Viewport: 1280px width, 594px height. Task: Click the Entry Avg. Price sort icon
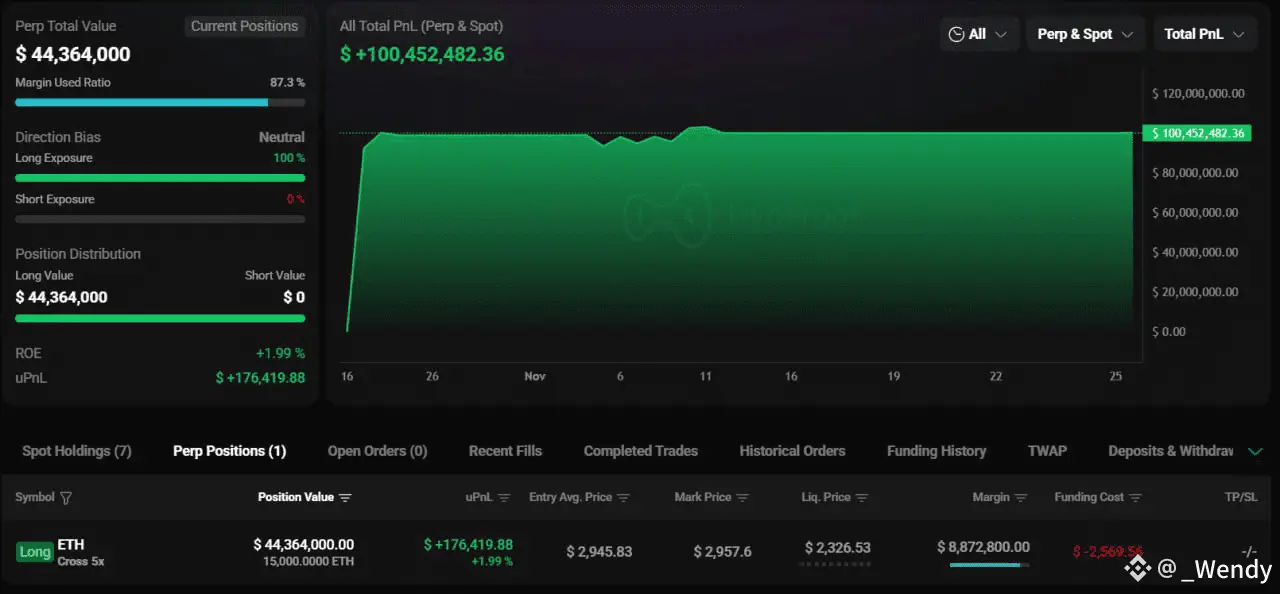tap(623, 498)
